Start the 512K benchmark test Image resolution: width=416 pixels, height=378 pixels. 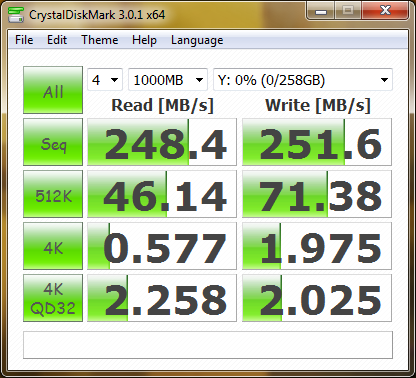tap(53, 194)
